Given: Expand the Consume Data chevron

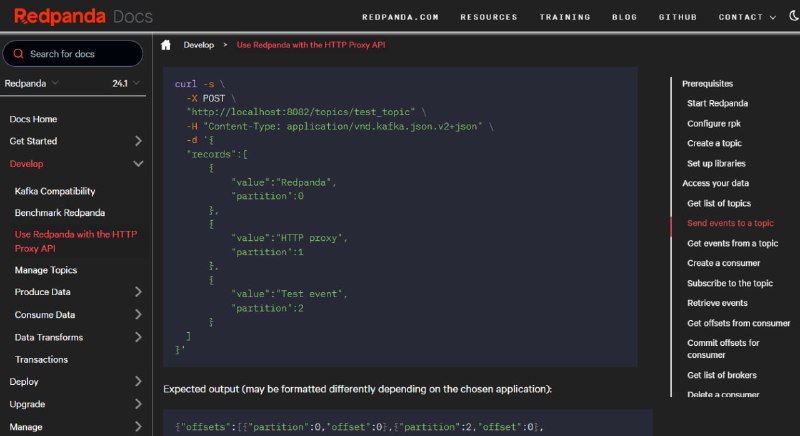Looking at the screenshot, I should click(138, 315).
